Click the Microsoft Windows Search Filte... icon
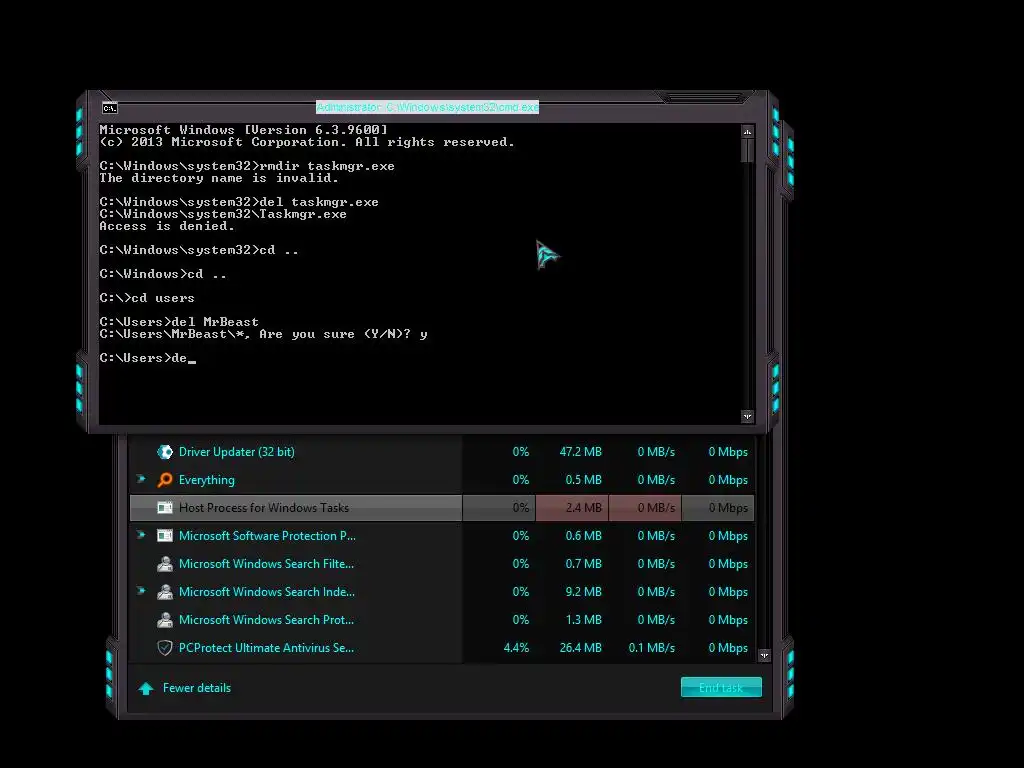Screen dimensions: 1024x768 (x=165, y=564)
